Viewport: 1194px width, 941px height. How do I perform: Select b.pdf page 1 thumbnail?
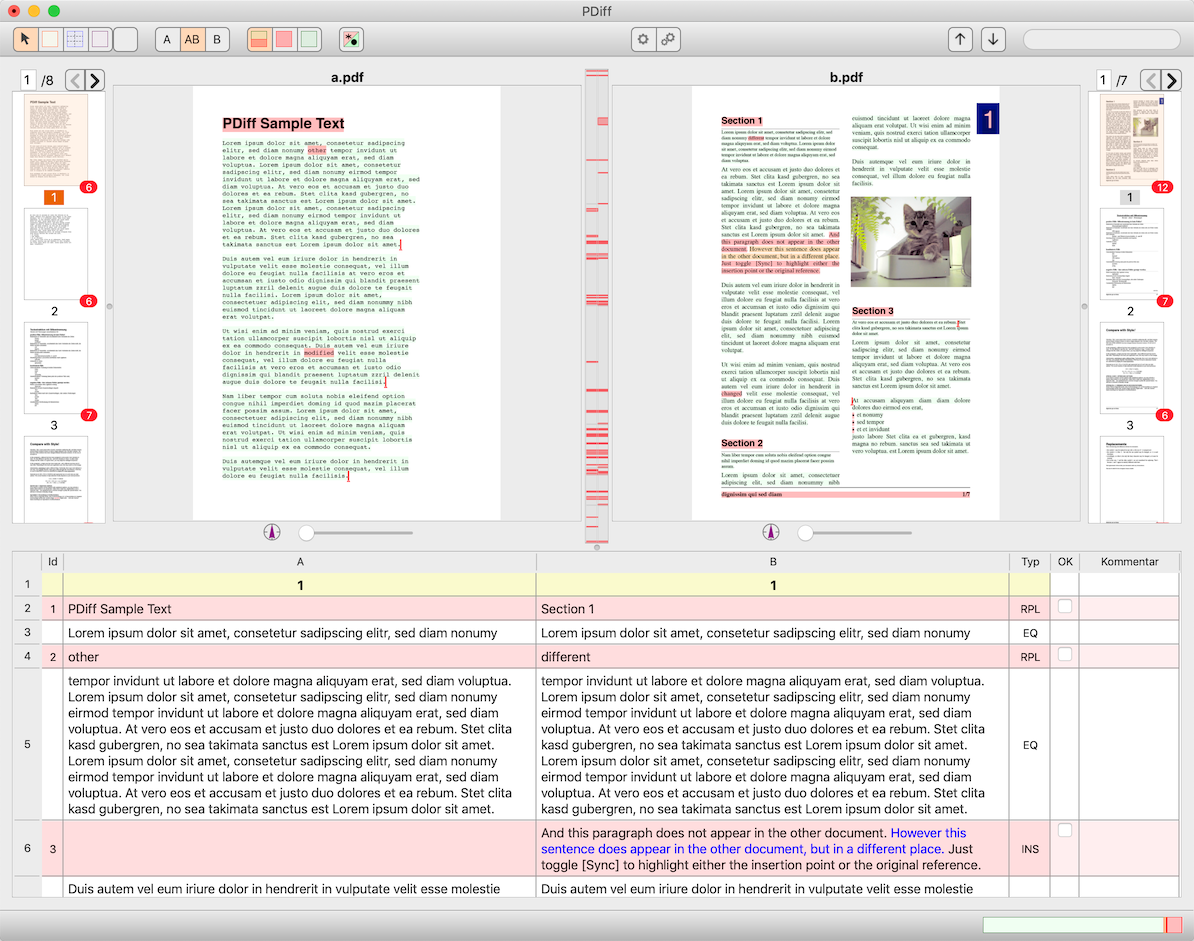[x=1131, y=140]
